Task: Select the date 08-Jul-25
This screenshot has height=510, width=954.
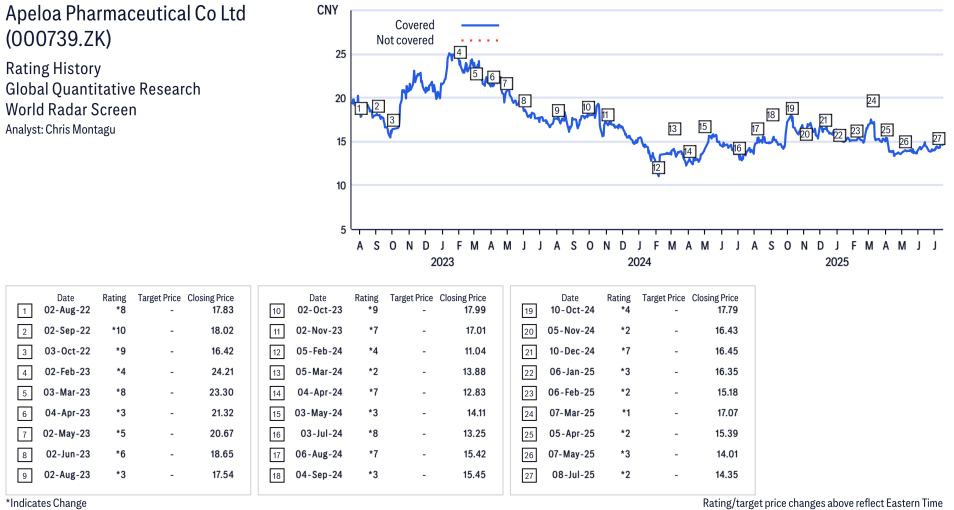Action: pyautogui.click(x=573, y=475)
